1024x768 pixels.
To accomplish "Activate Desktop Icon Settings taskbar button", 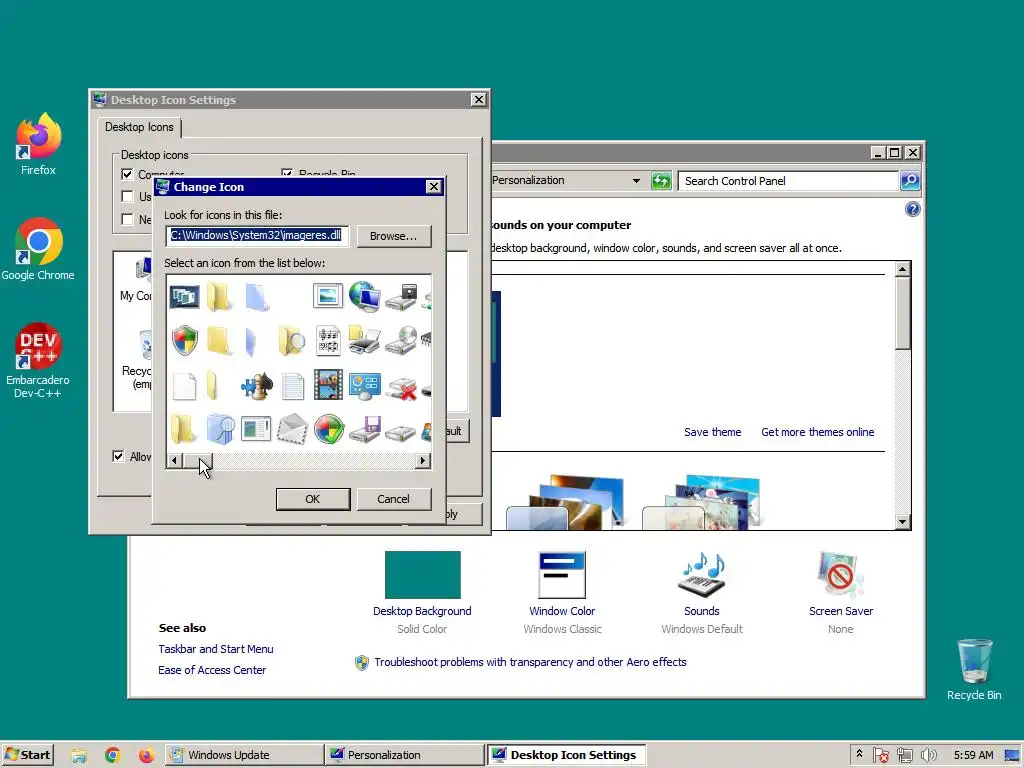I will [x=567, y=755].
